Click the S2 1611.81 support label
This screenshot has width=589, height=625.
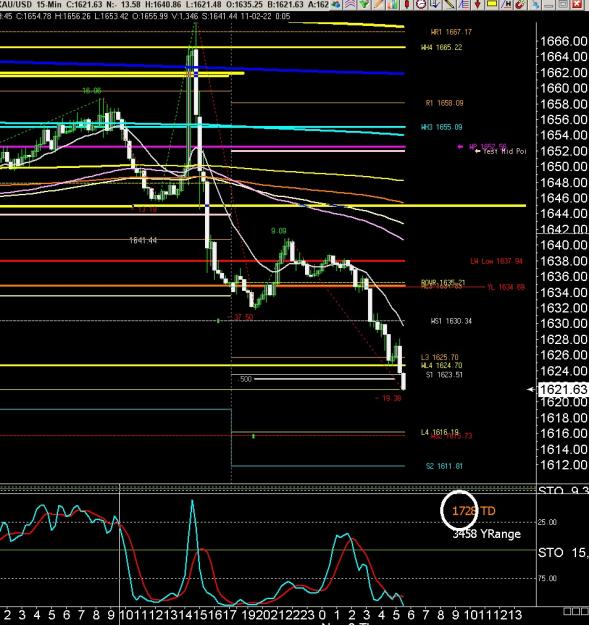pyautogui.click(x=444, y=466)
